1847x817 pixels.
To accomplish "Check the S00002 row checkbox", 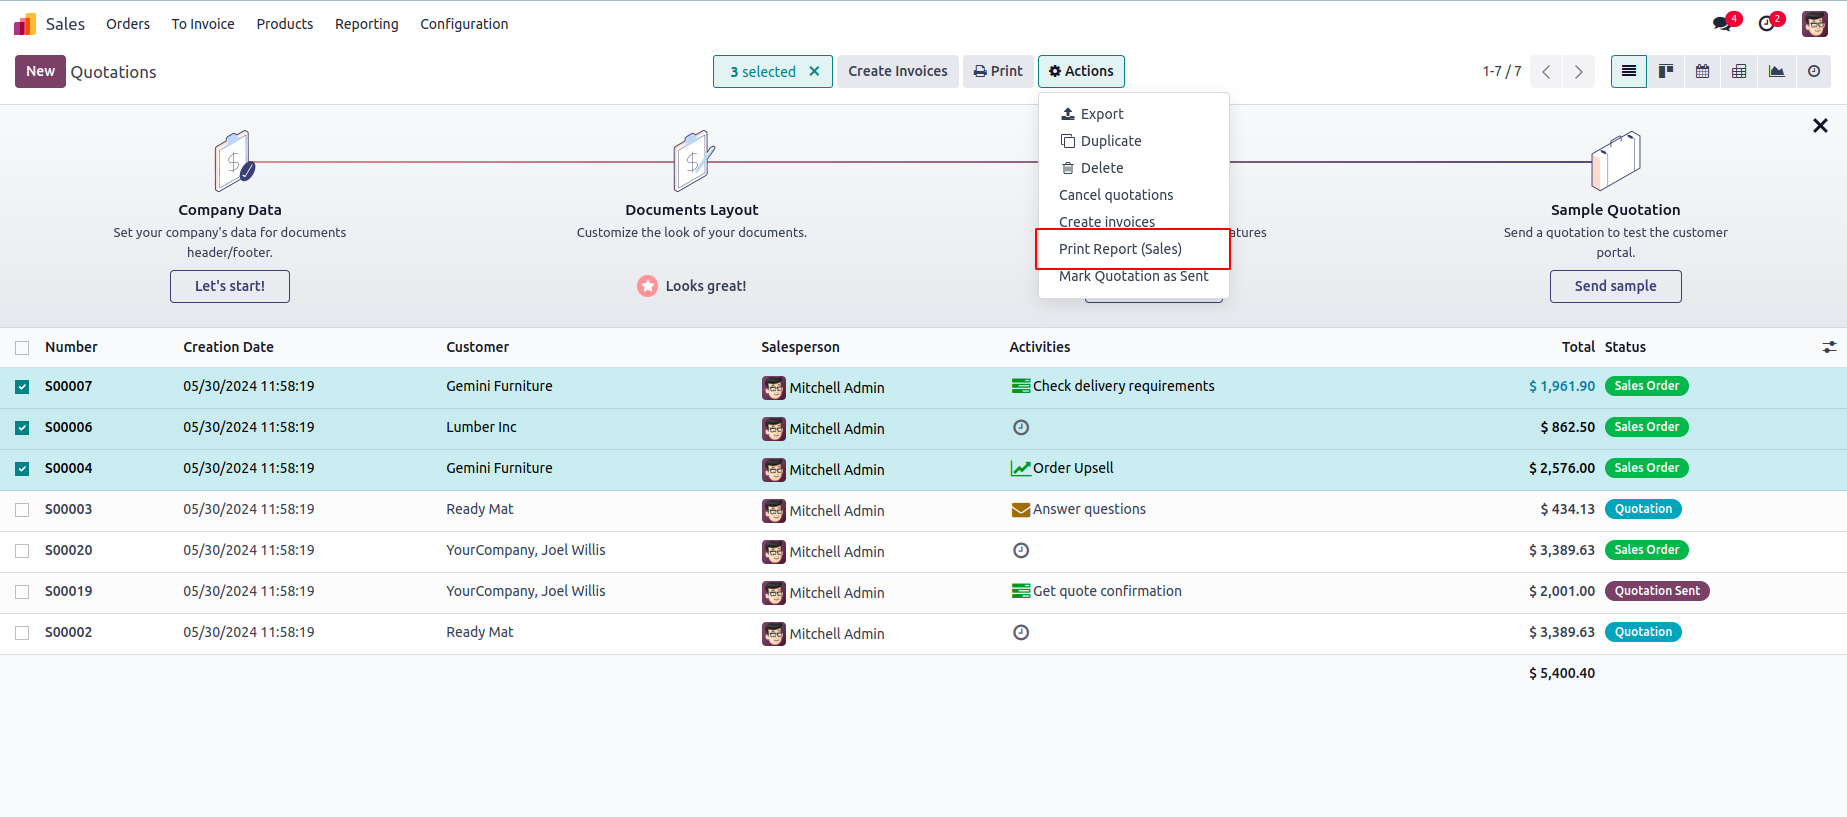I will pos(22,633).
